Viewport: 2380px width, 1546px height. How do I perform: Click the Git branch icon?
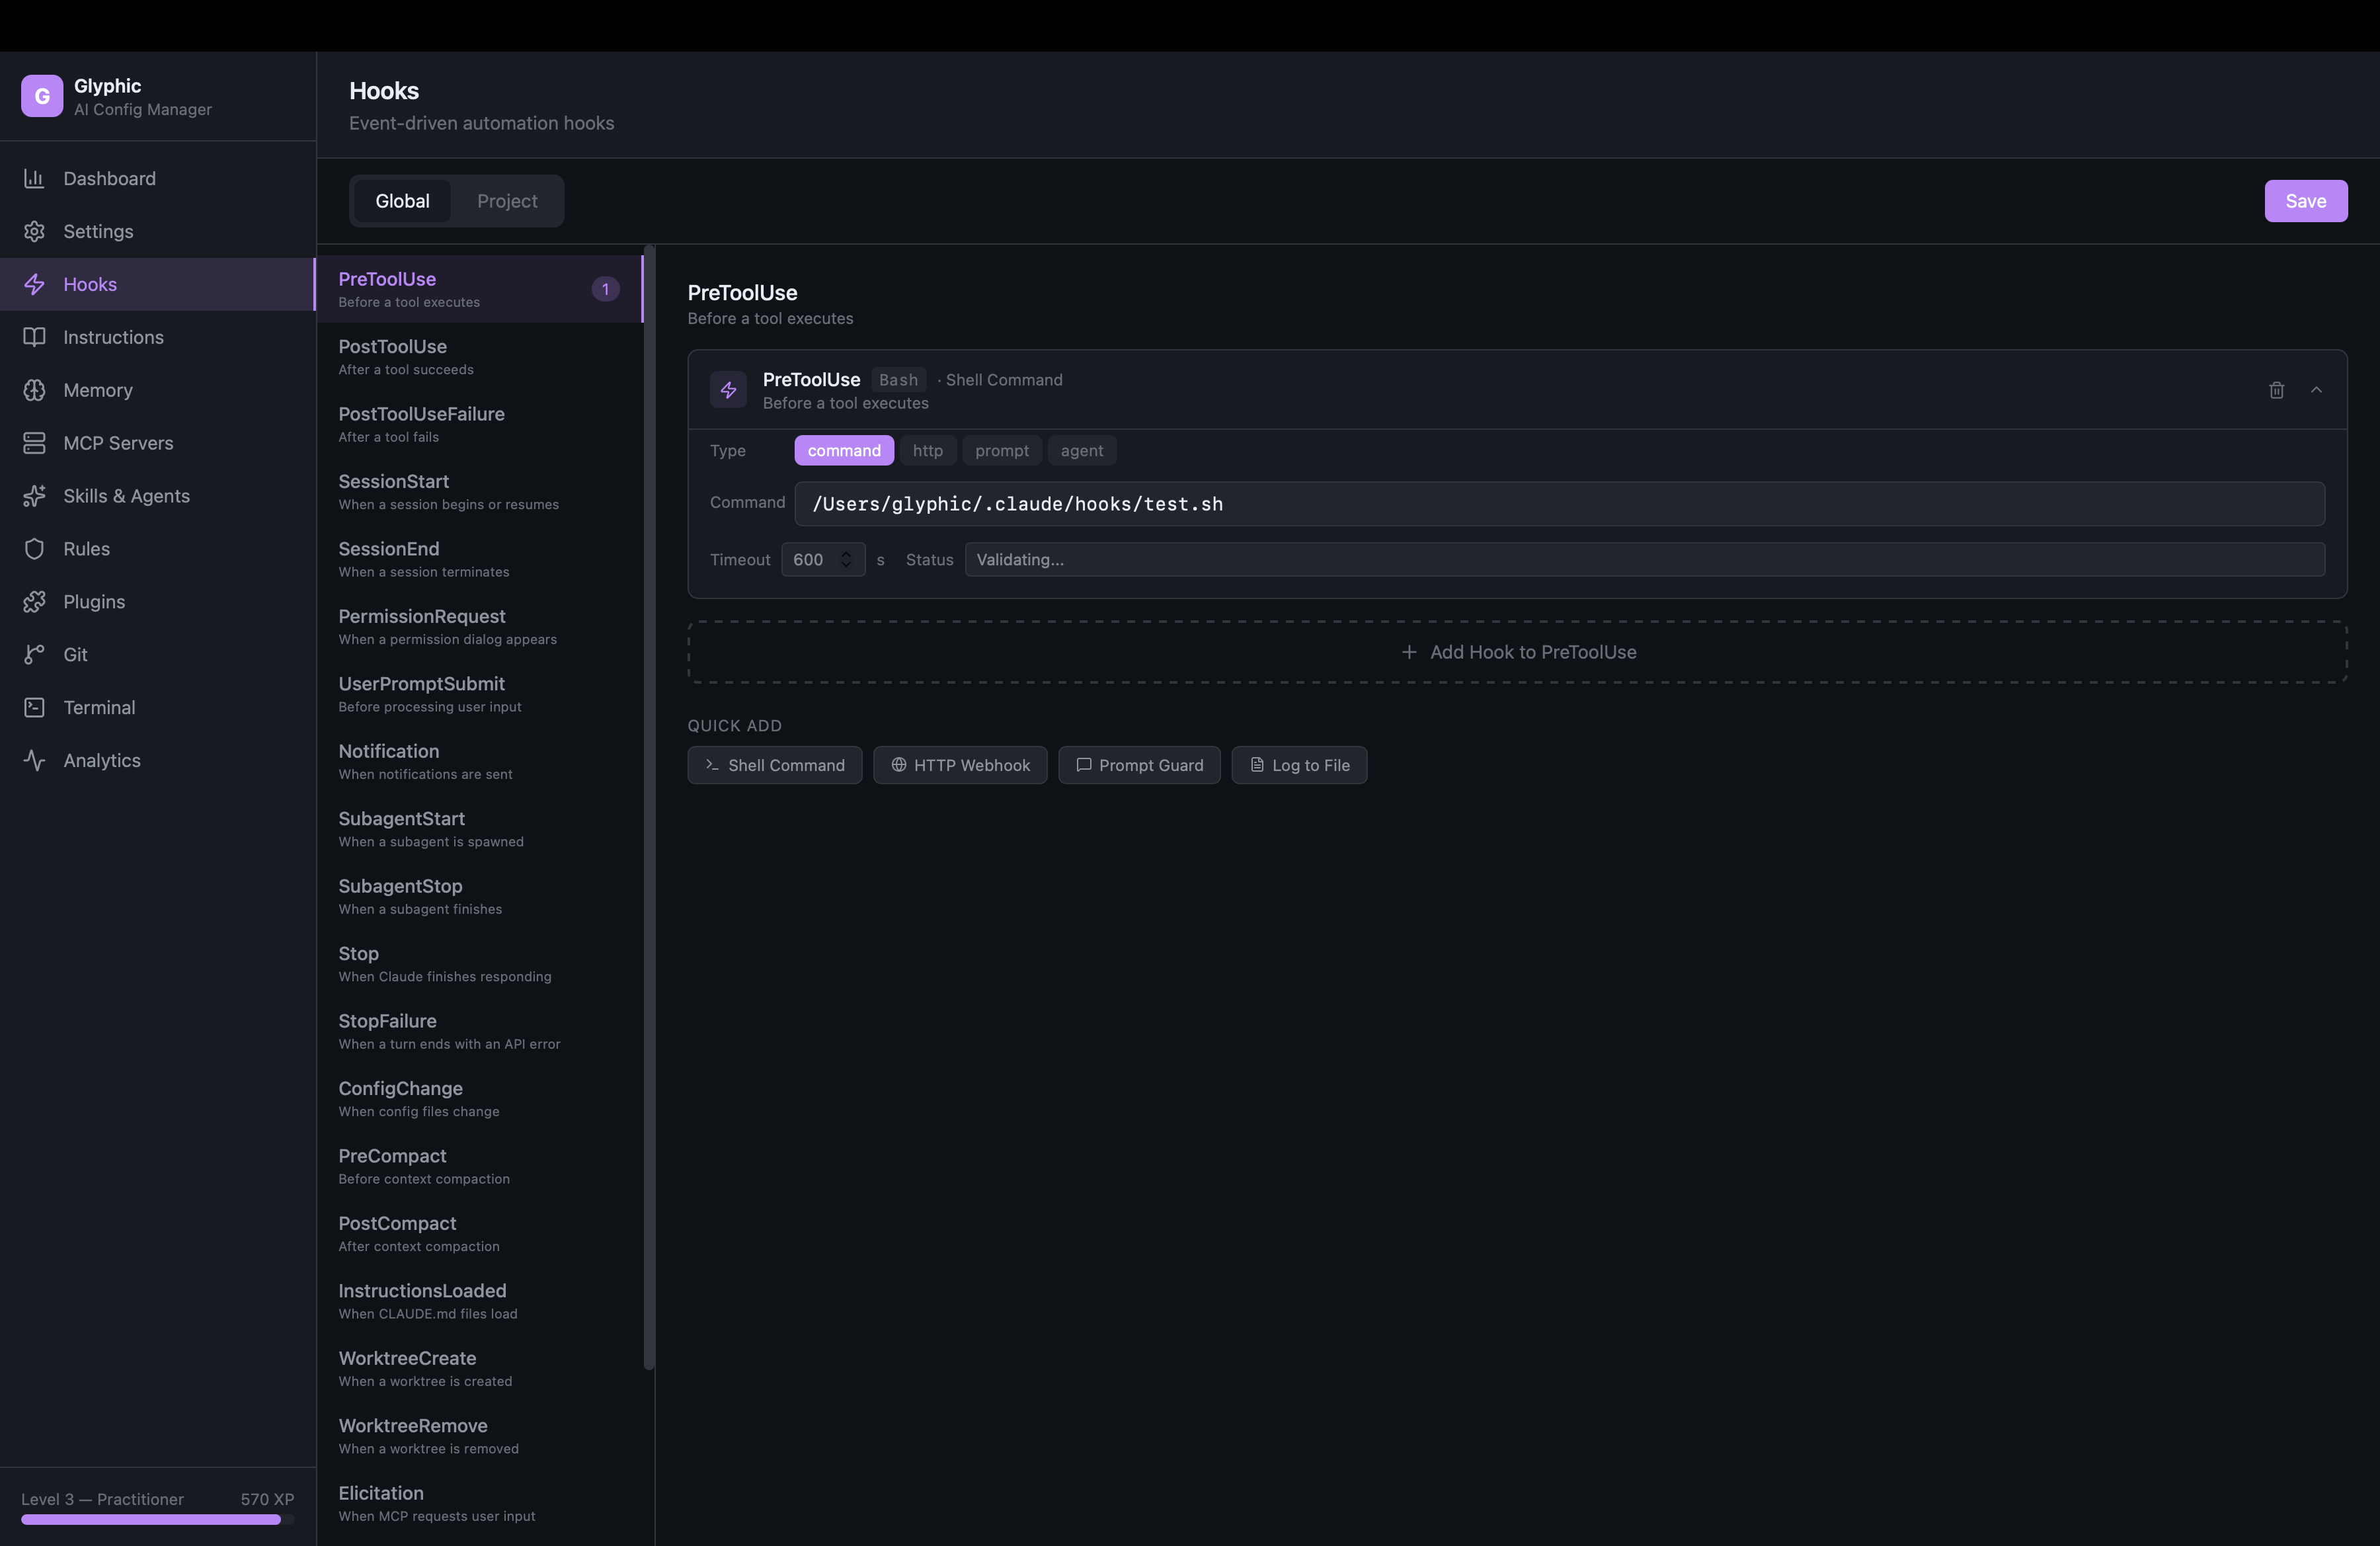(x=35, y=654)
